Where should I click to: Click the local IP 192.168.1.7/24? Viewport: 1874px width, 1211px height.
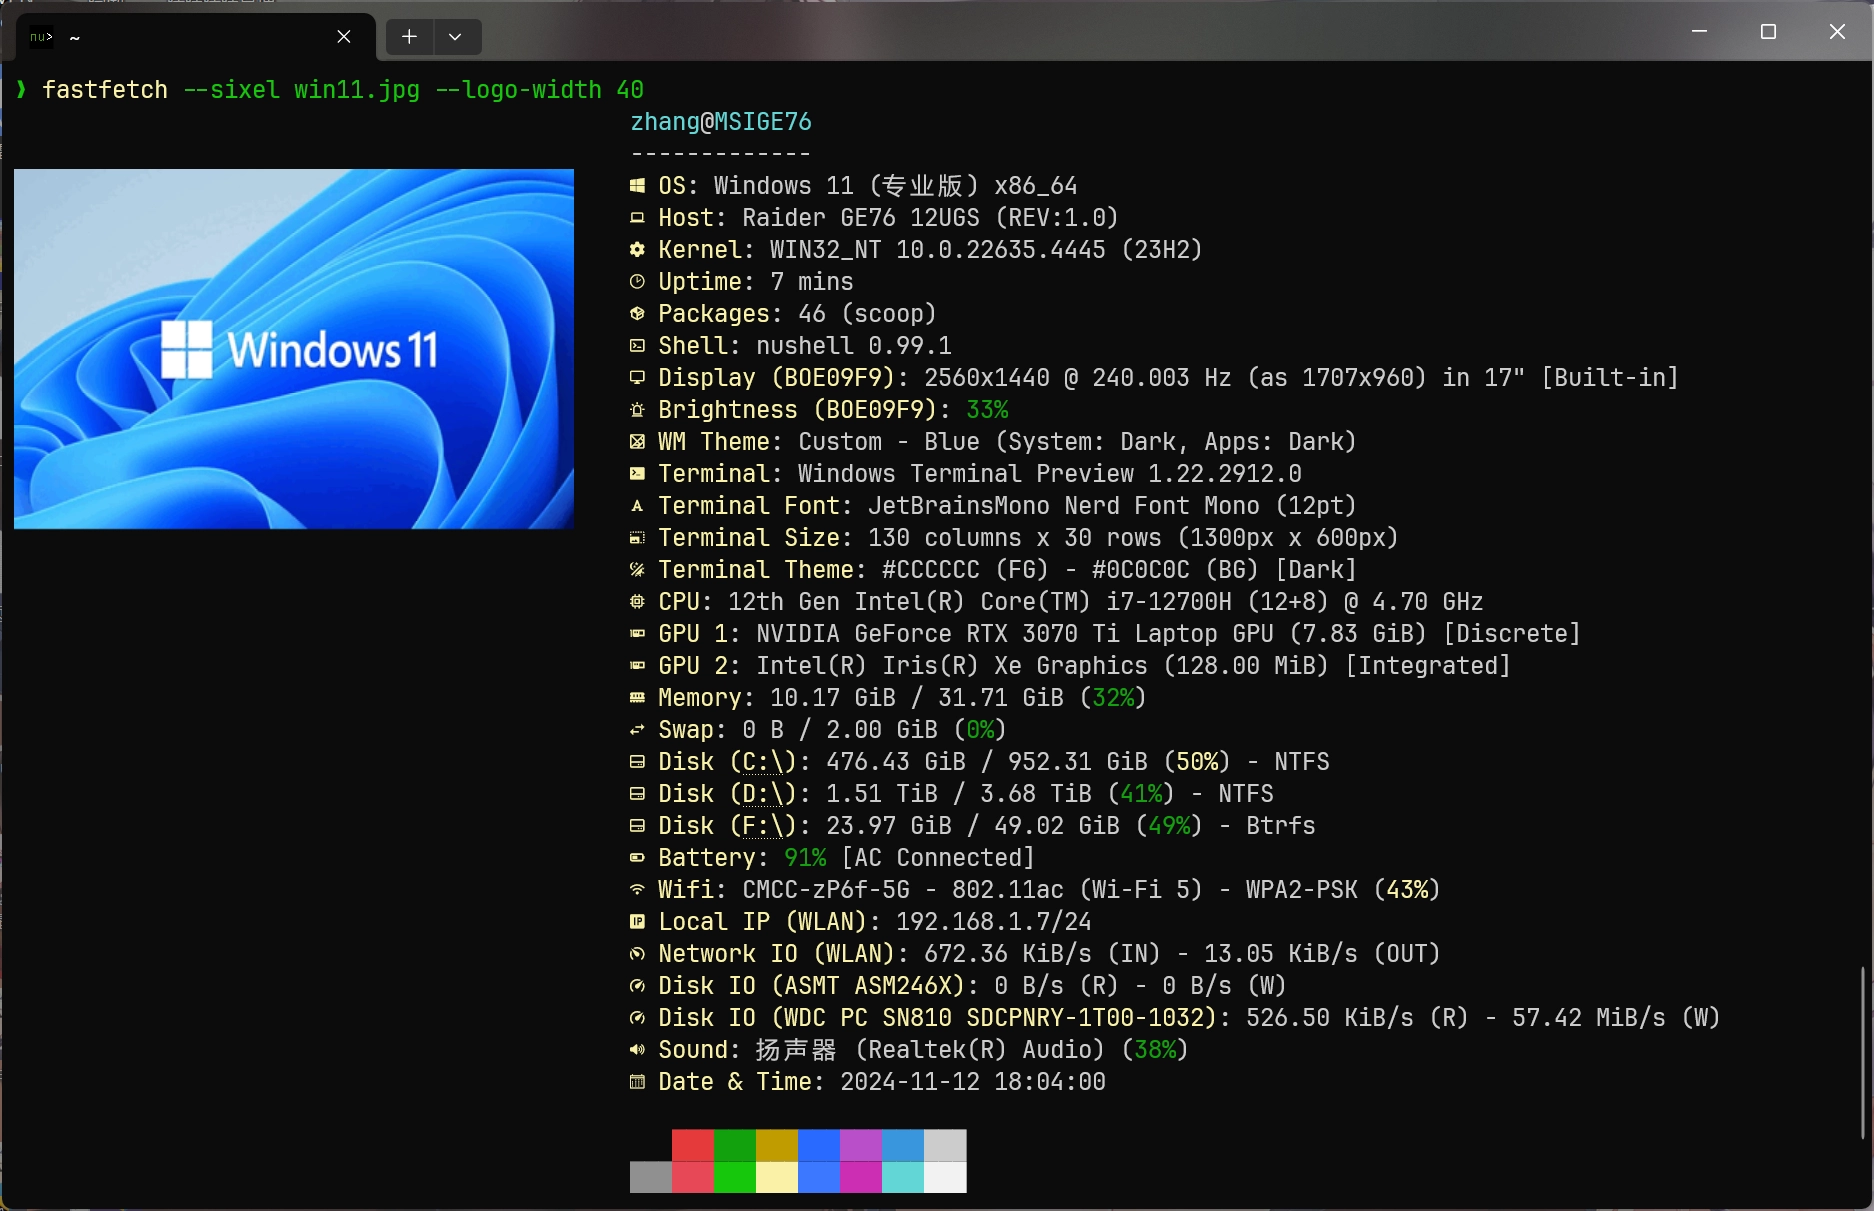[994, 922]
